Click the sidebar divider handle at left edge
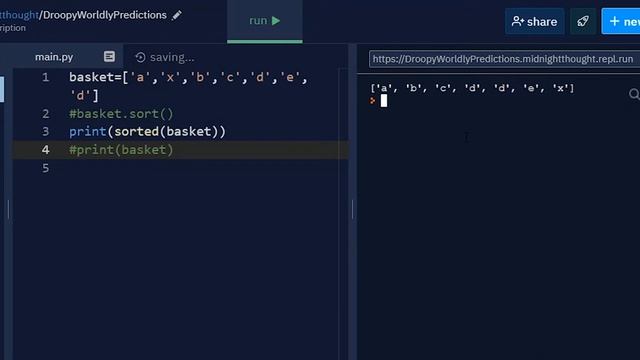Screen dimensions: 640x360 click(x=9, y=209)
